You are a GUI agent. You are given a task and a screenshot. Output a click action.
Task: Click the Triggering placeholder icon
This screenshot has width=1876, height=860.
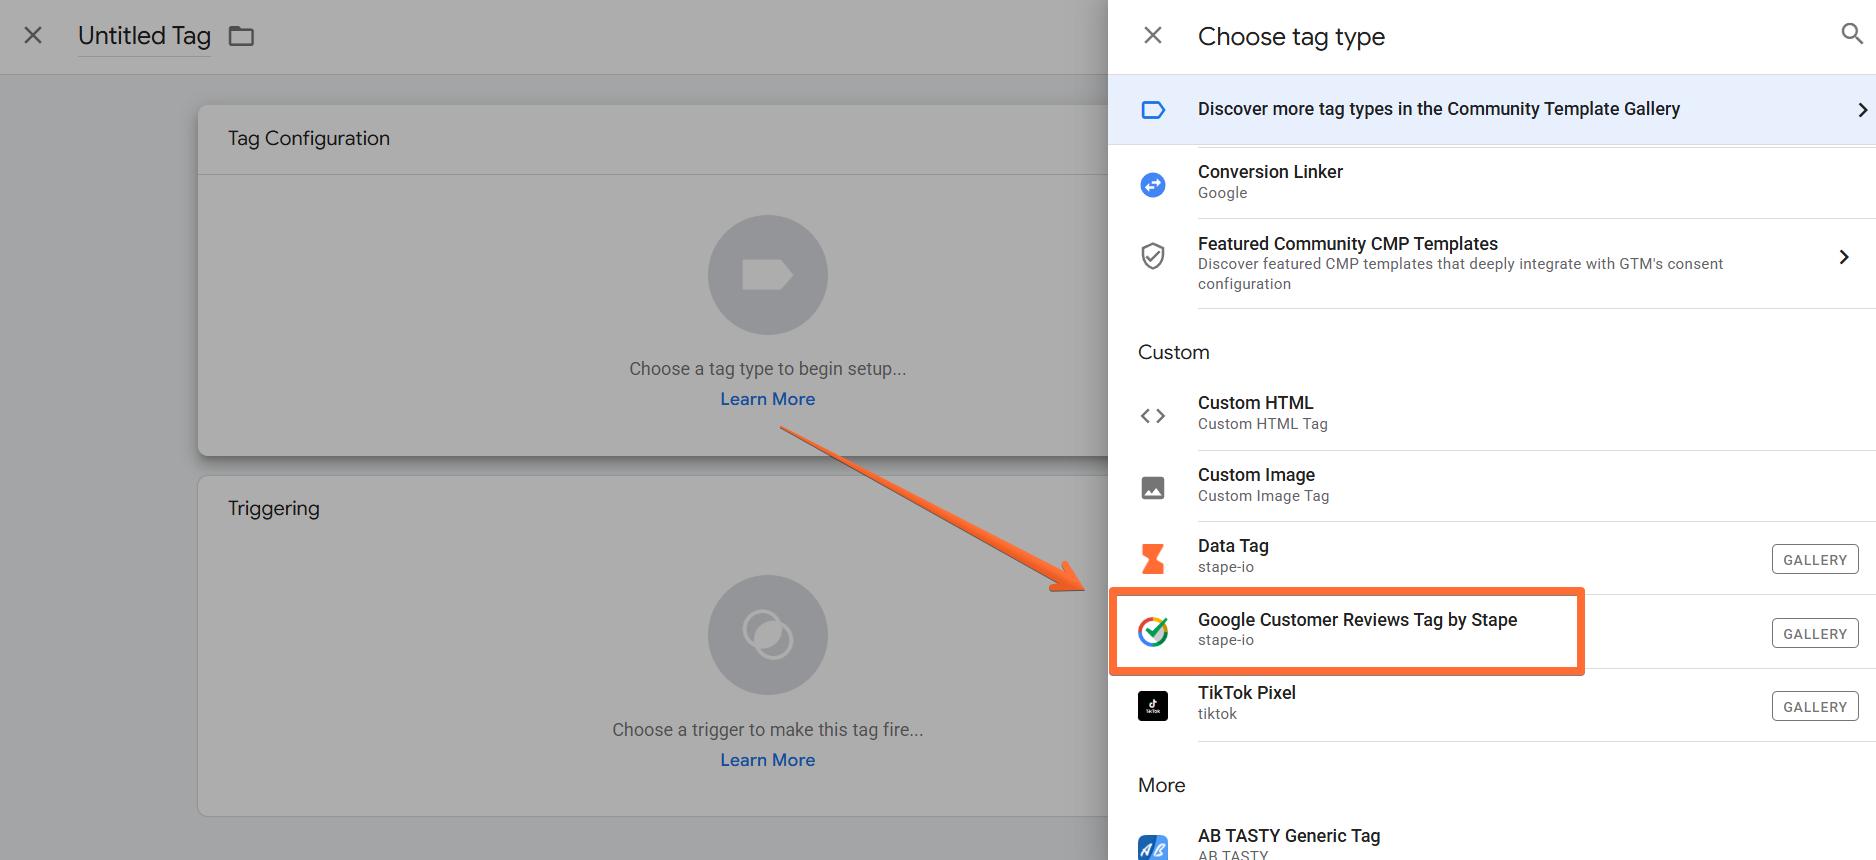(x=768, y=635)
